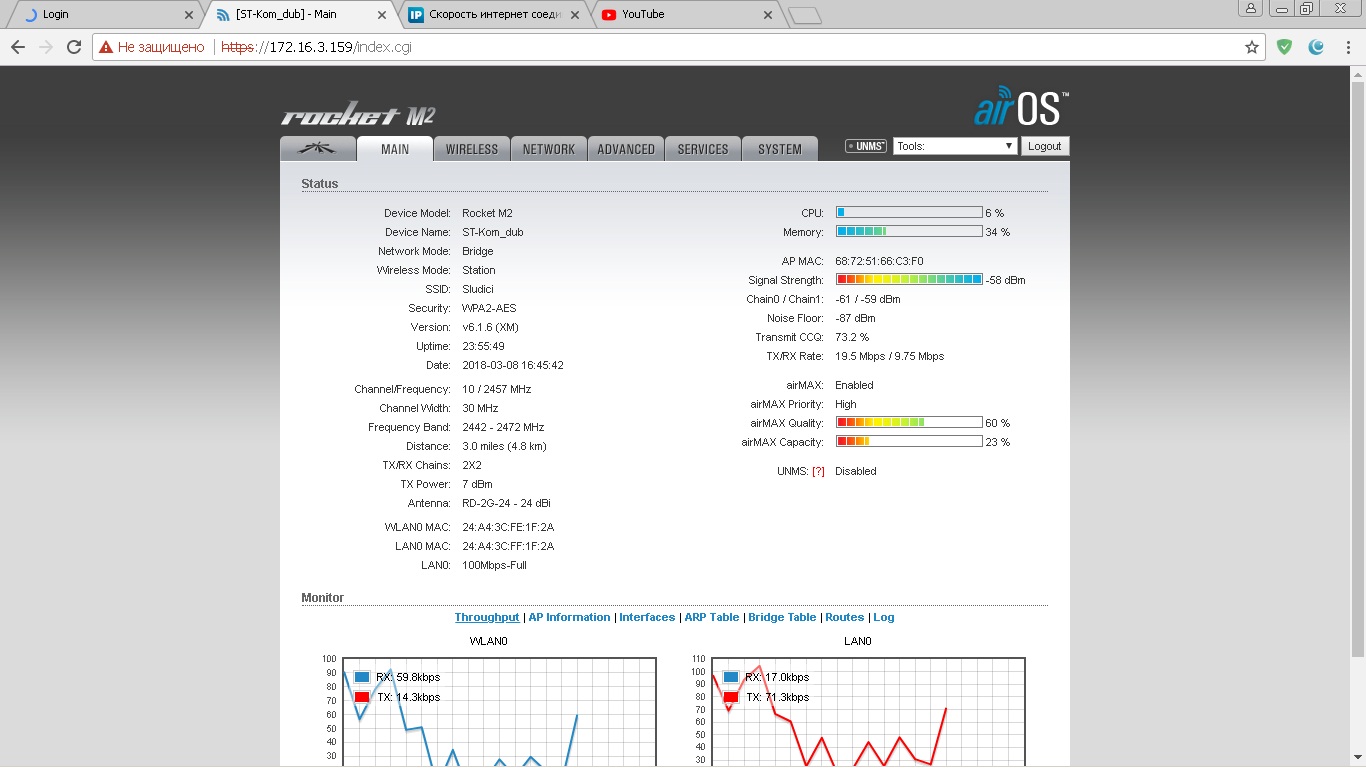The image size is (1366, 768).
Task: Open Chrome user profile icon
Action: pos(1251,8)
